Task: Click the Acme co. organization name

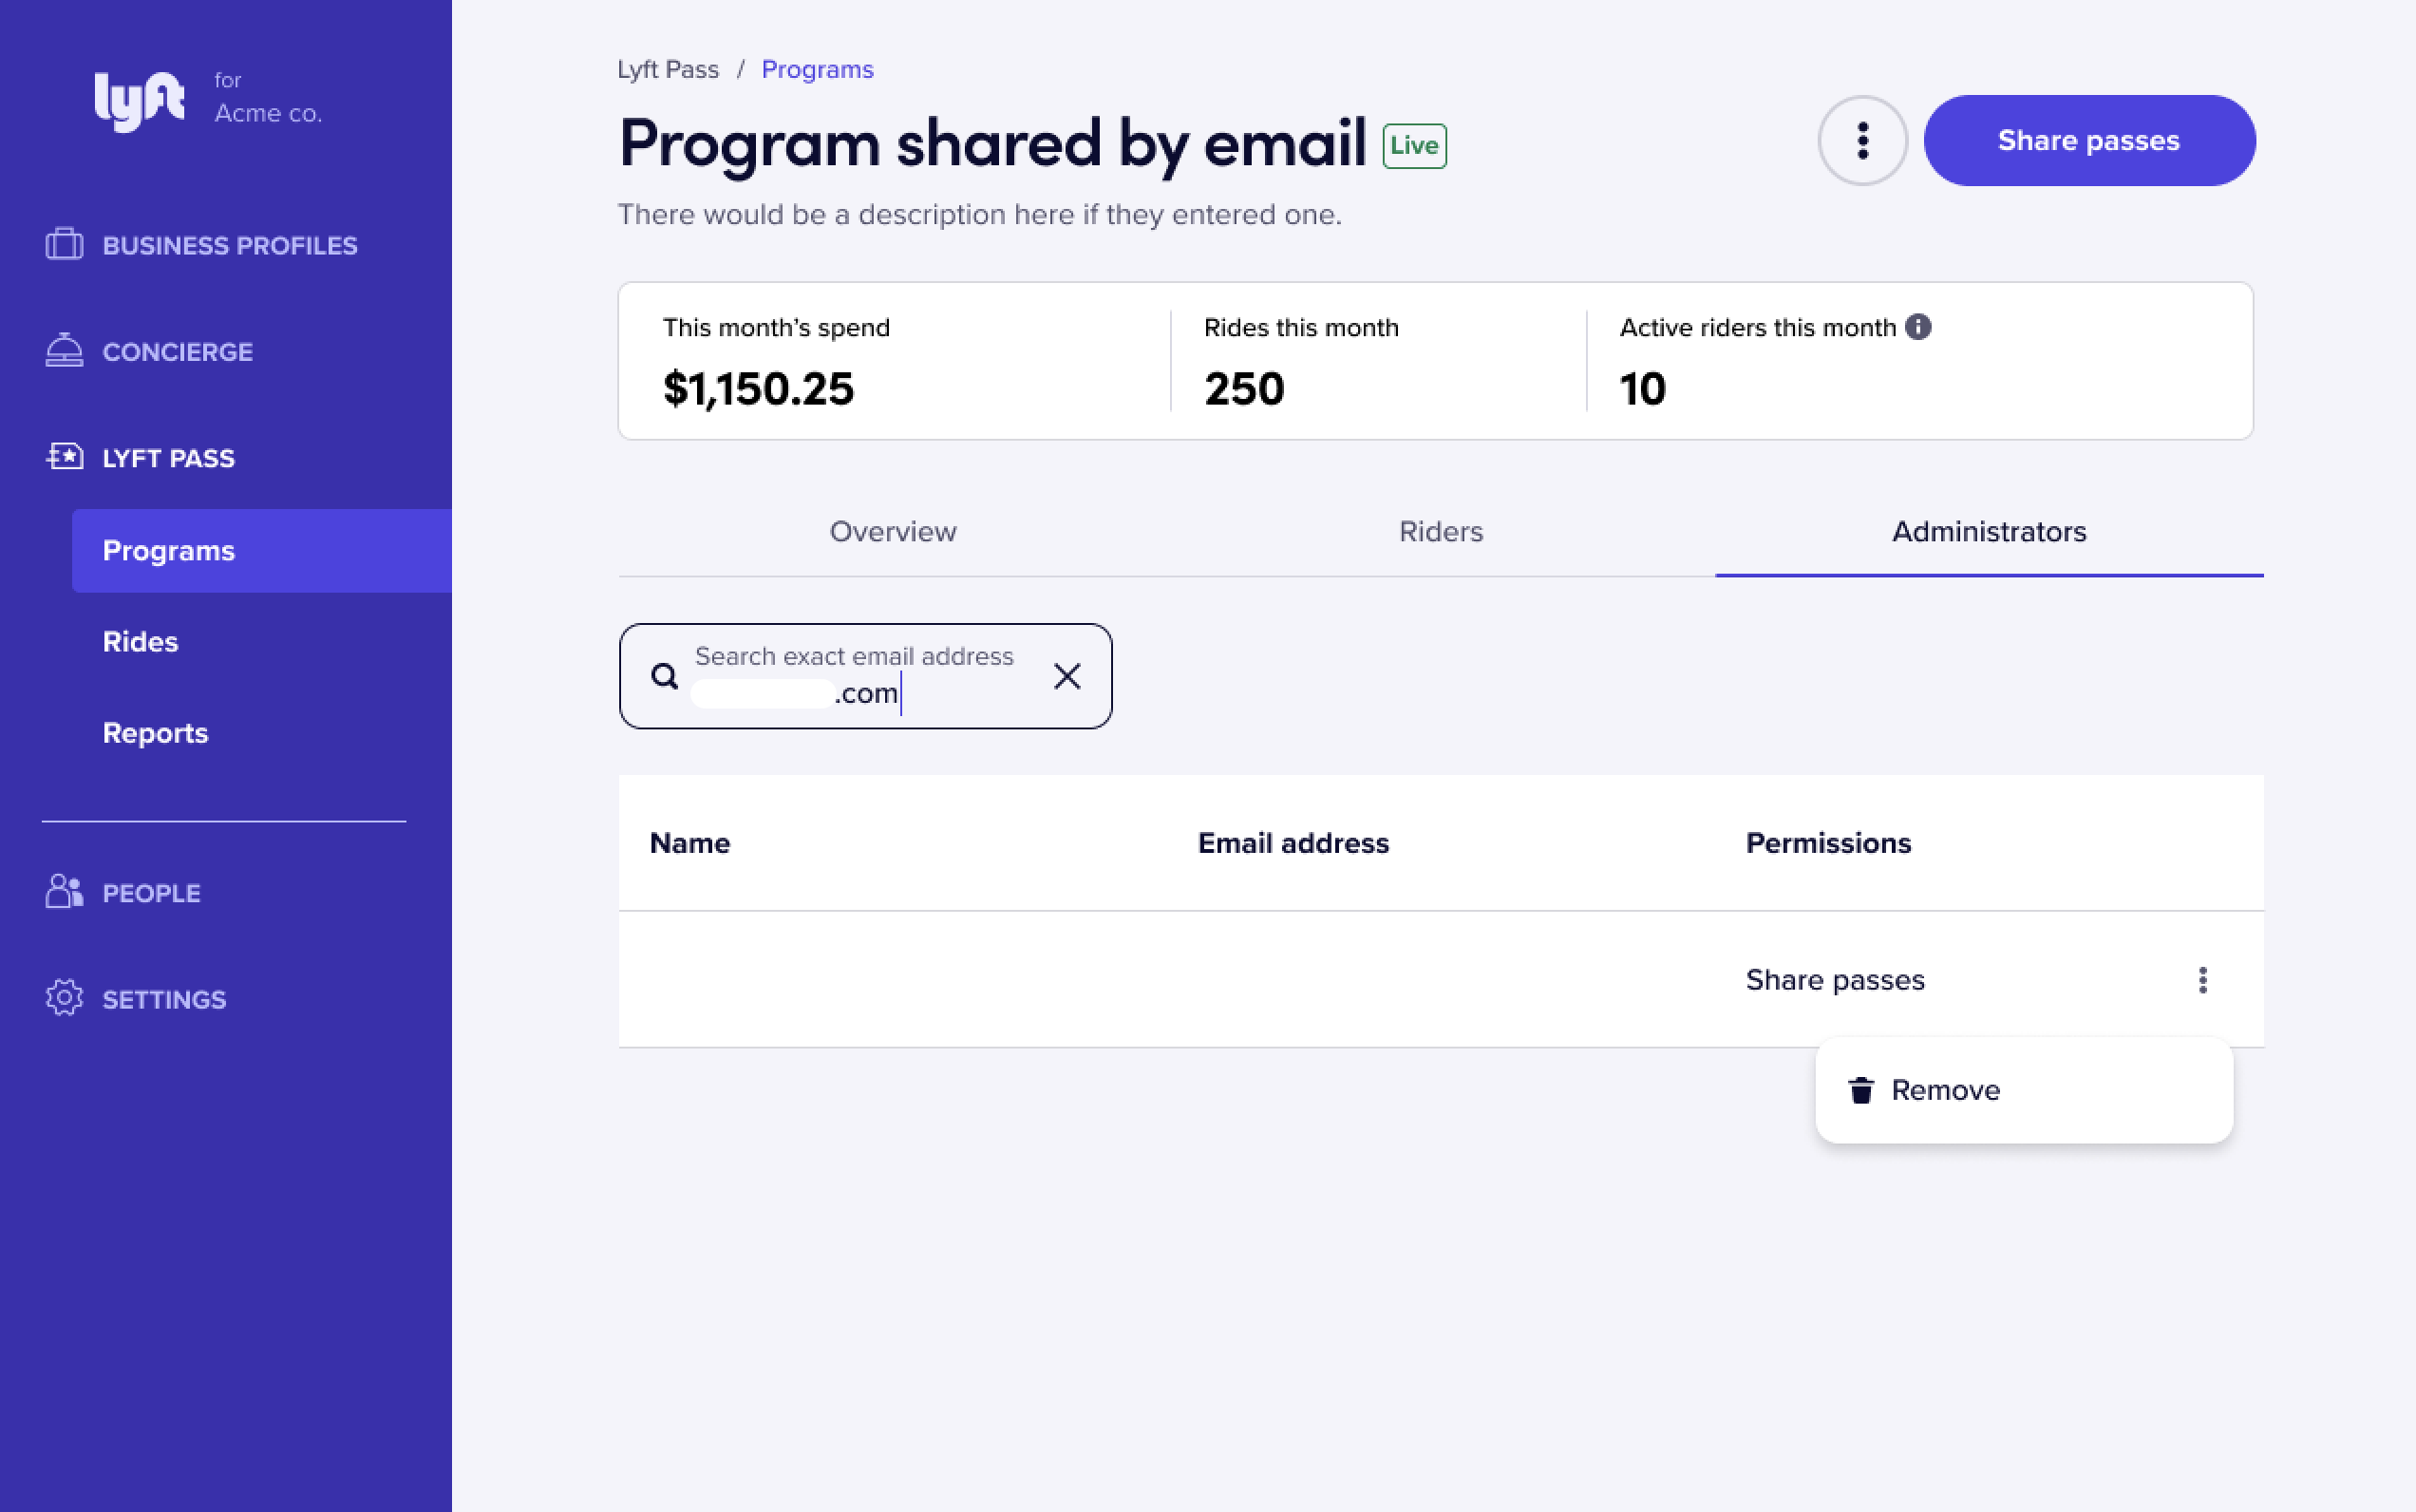Action: point(268,113)
